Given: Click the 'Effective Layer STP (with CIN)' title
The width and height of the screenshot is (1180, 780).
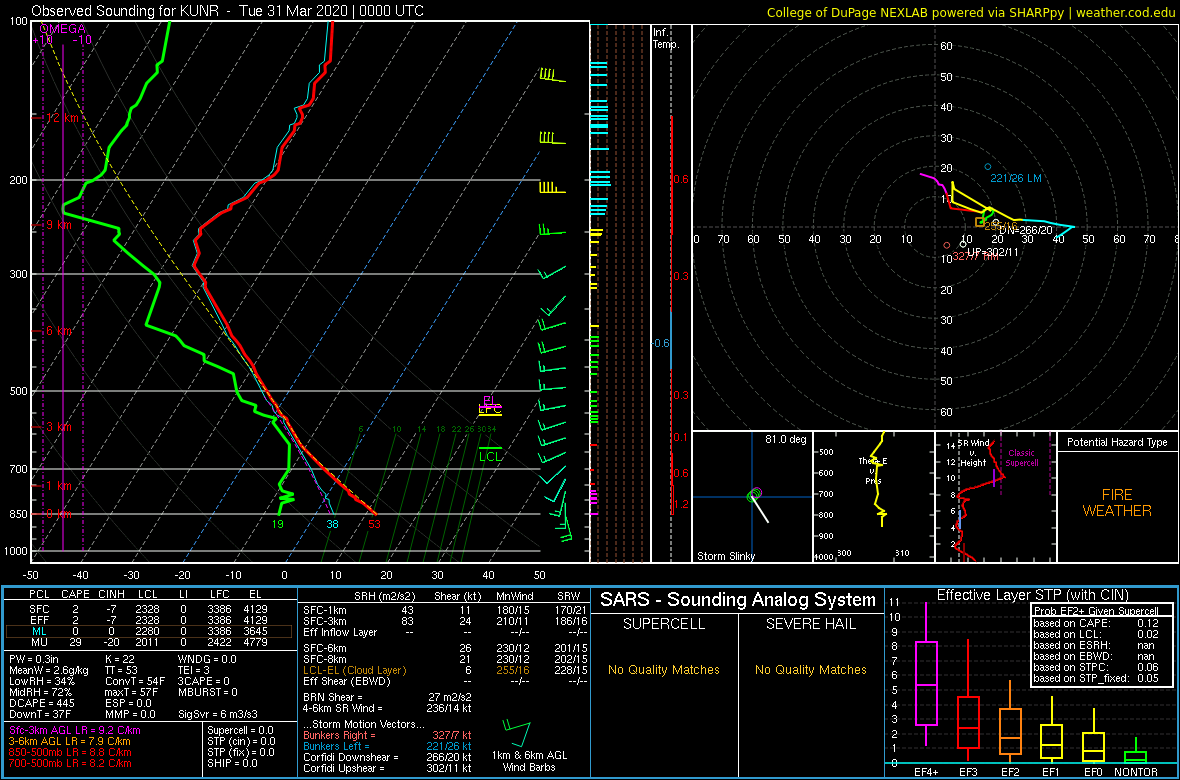Looking at the screenshot, I should pyautogui.click(x=1031, y=595).
